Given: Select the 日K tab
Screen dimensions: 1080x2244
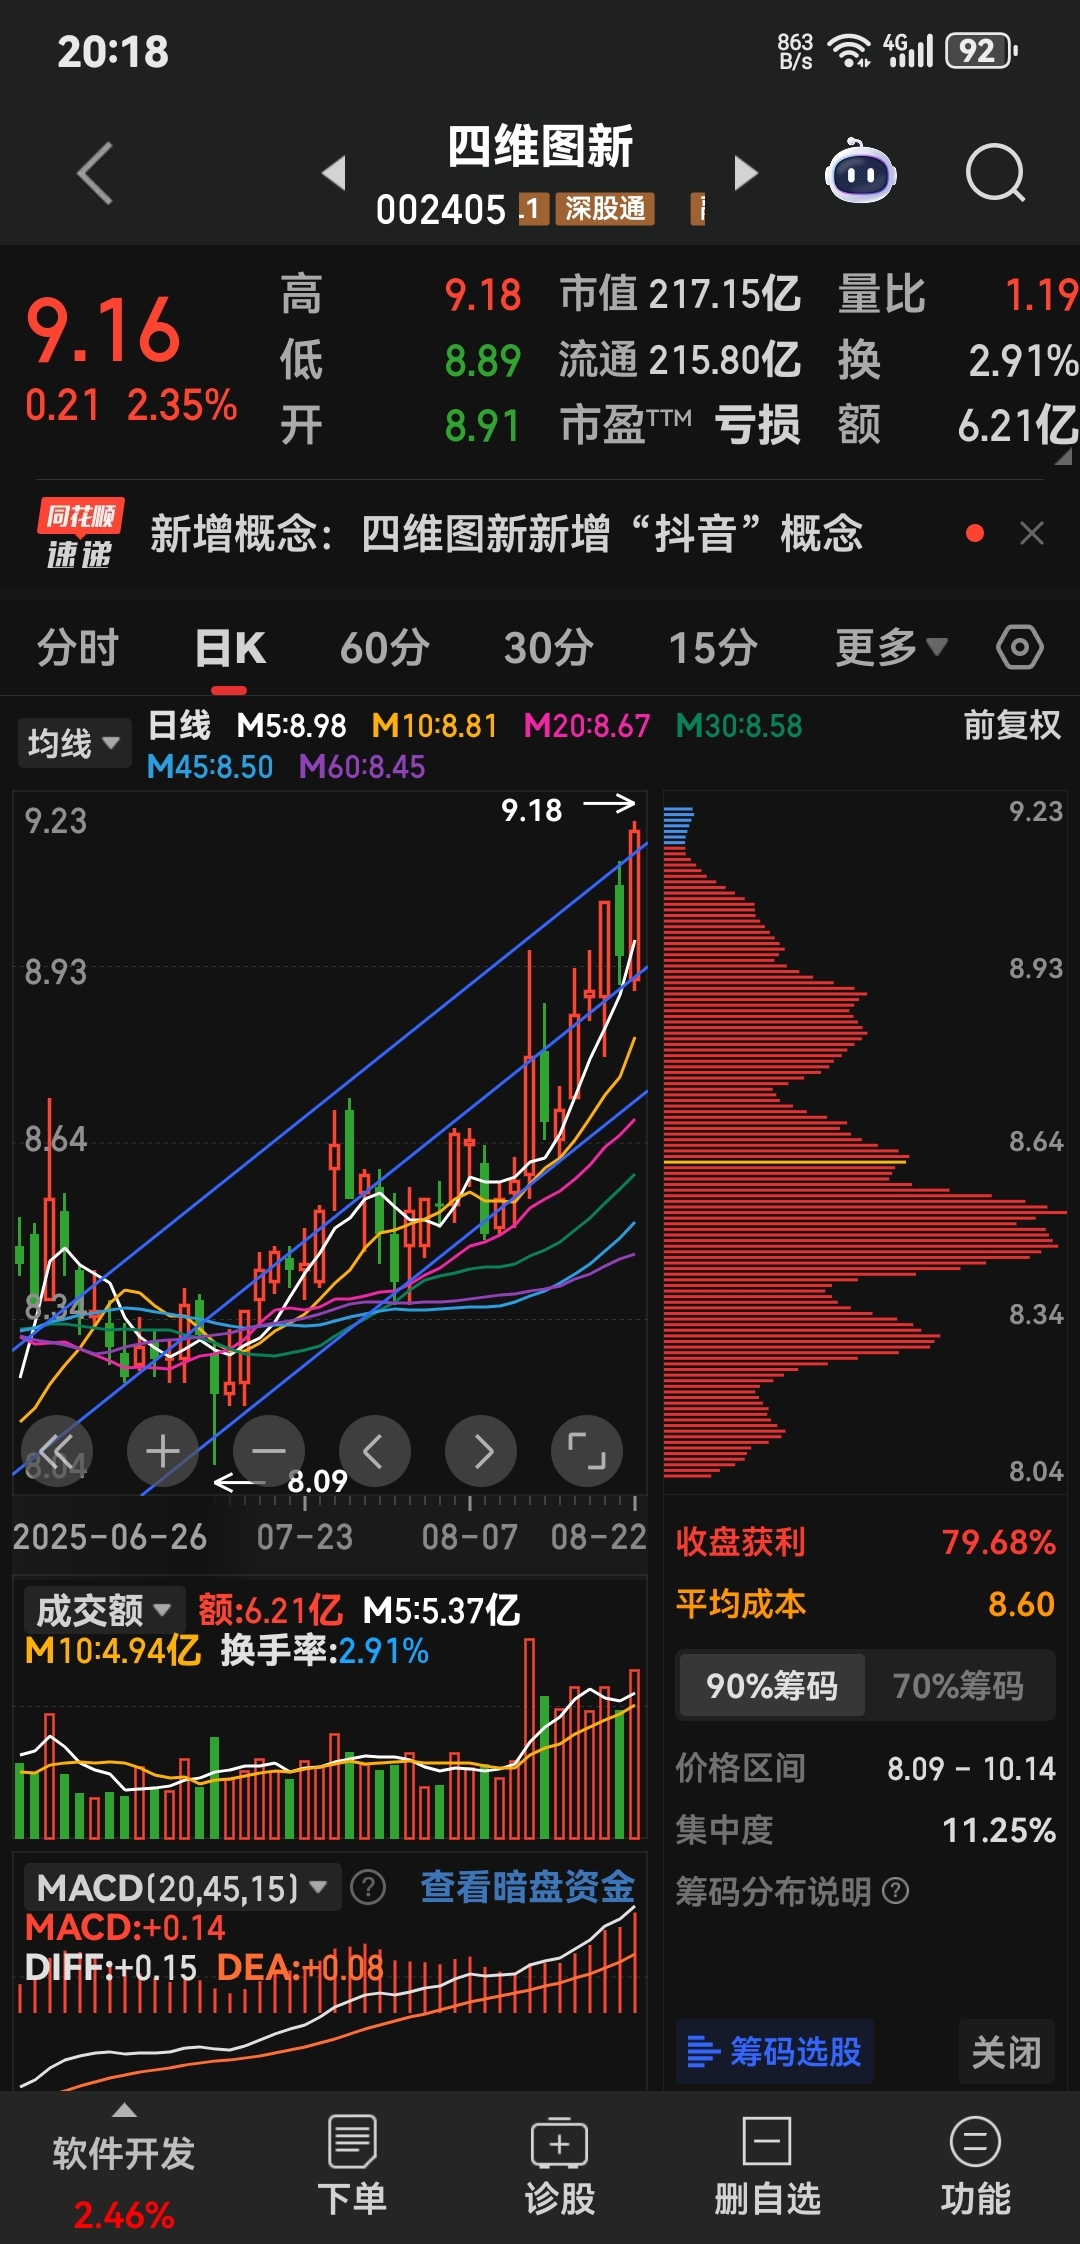Looking at the screenshot, I should click(230, 648).
